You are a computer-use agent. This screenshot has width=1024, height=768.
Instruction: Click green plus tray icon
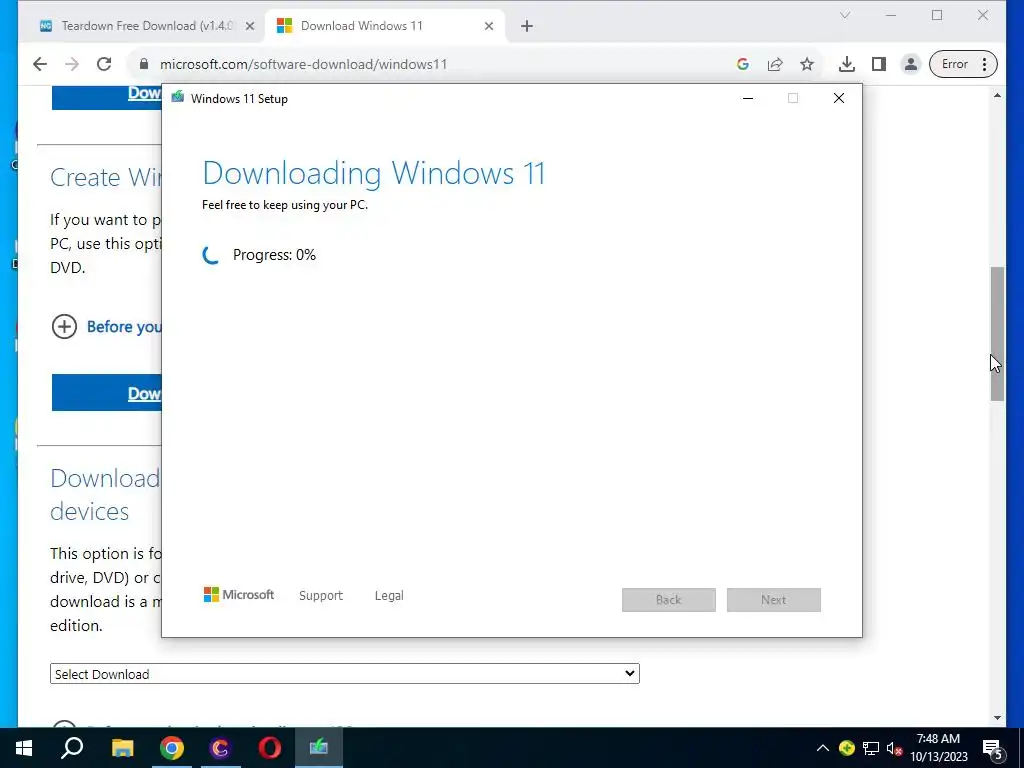(x=847, y=748)
